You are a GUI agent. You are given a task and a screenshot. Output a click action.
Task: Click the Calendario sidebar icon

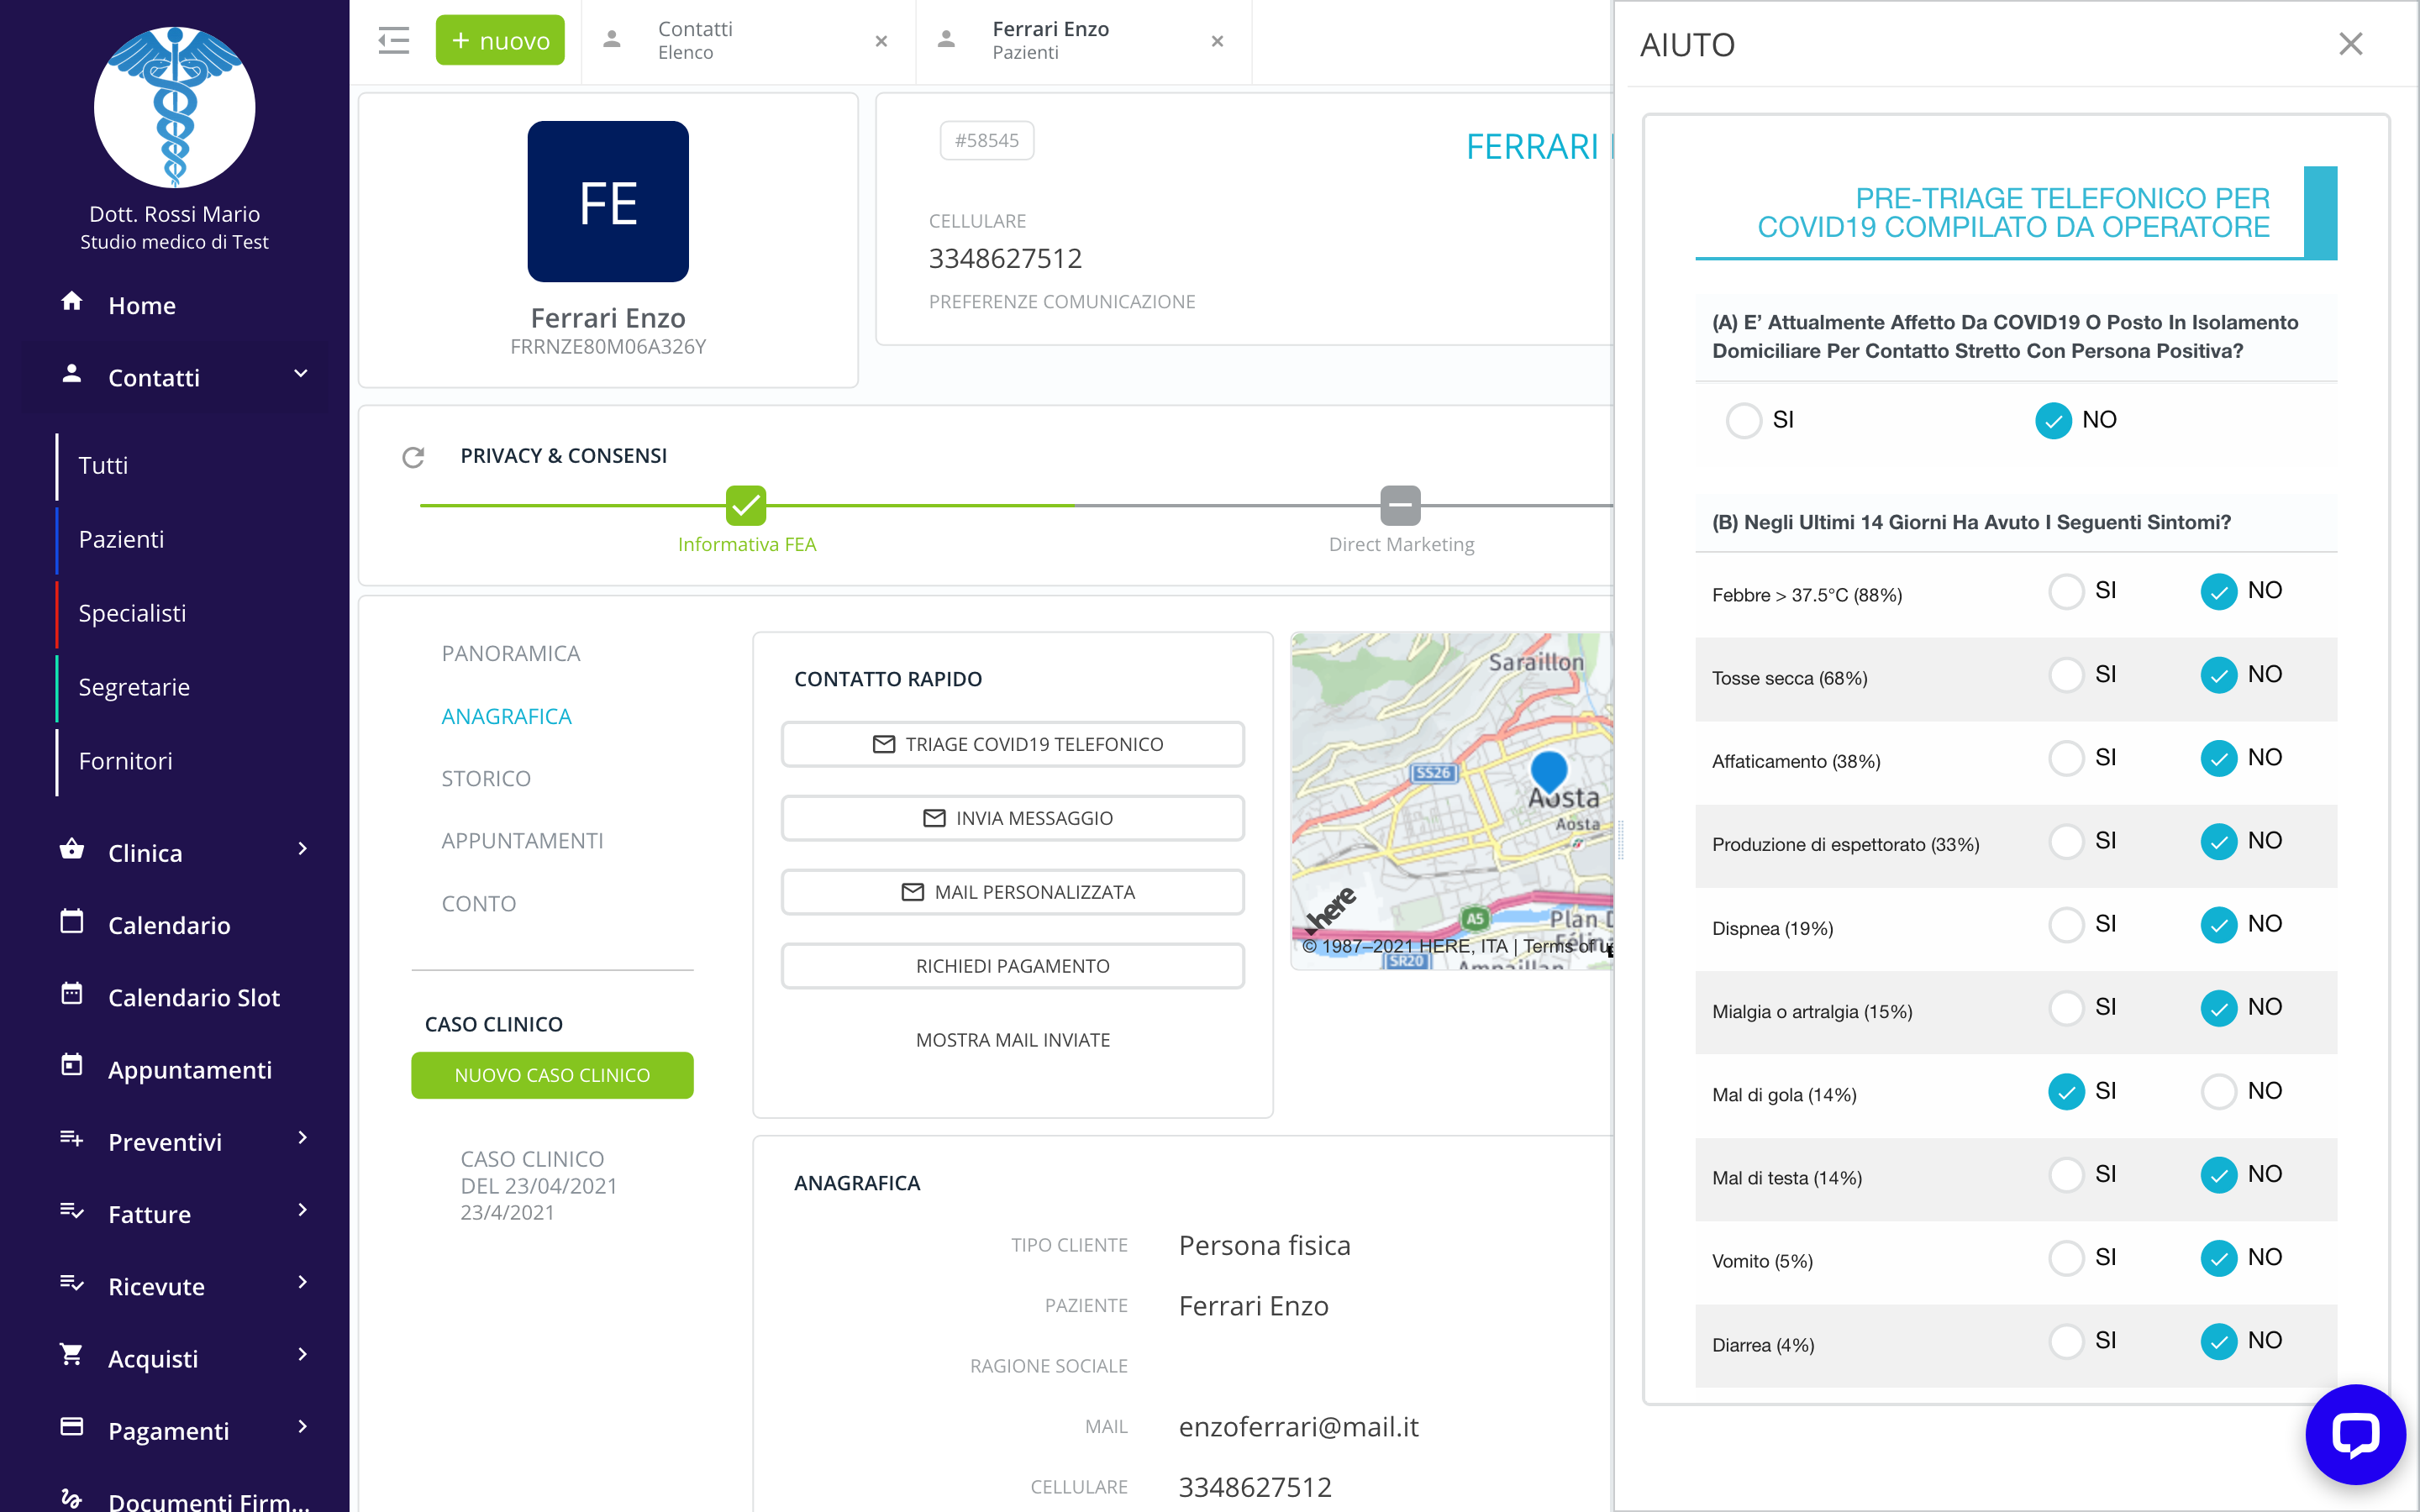72,922
